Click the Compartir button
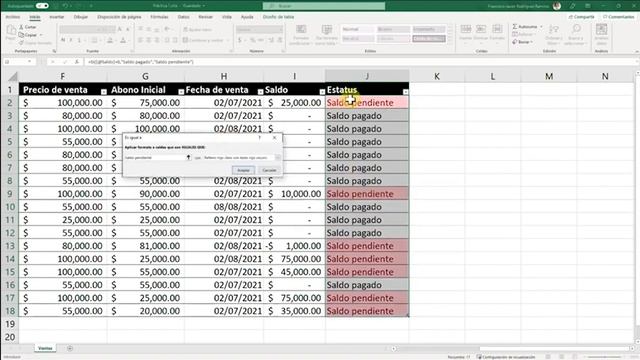Image resolution: width=640 pixels, height=360 pixels. 581,17
